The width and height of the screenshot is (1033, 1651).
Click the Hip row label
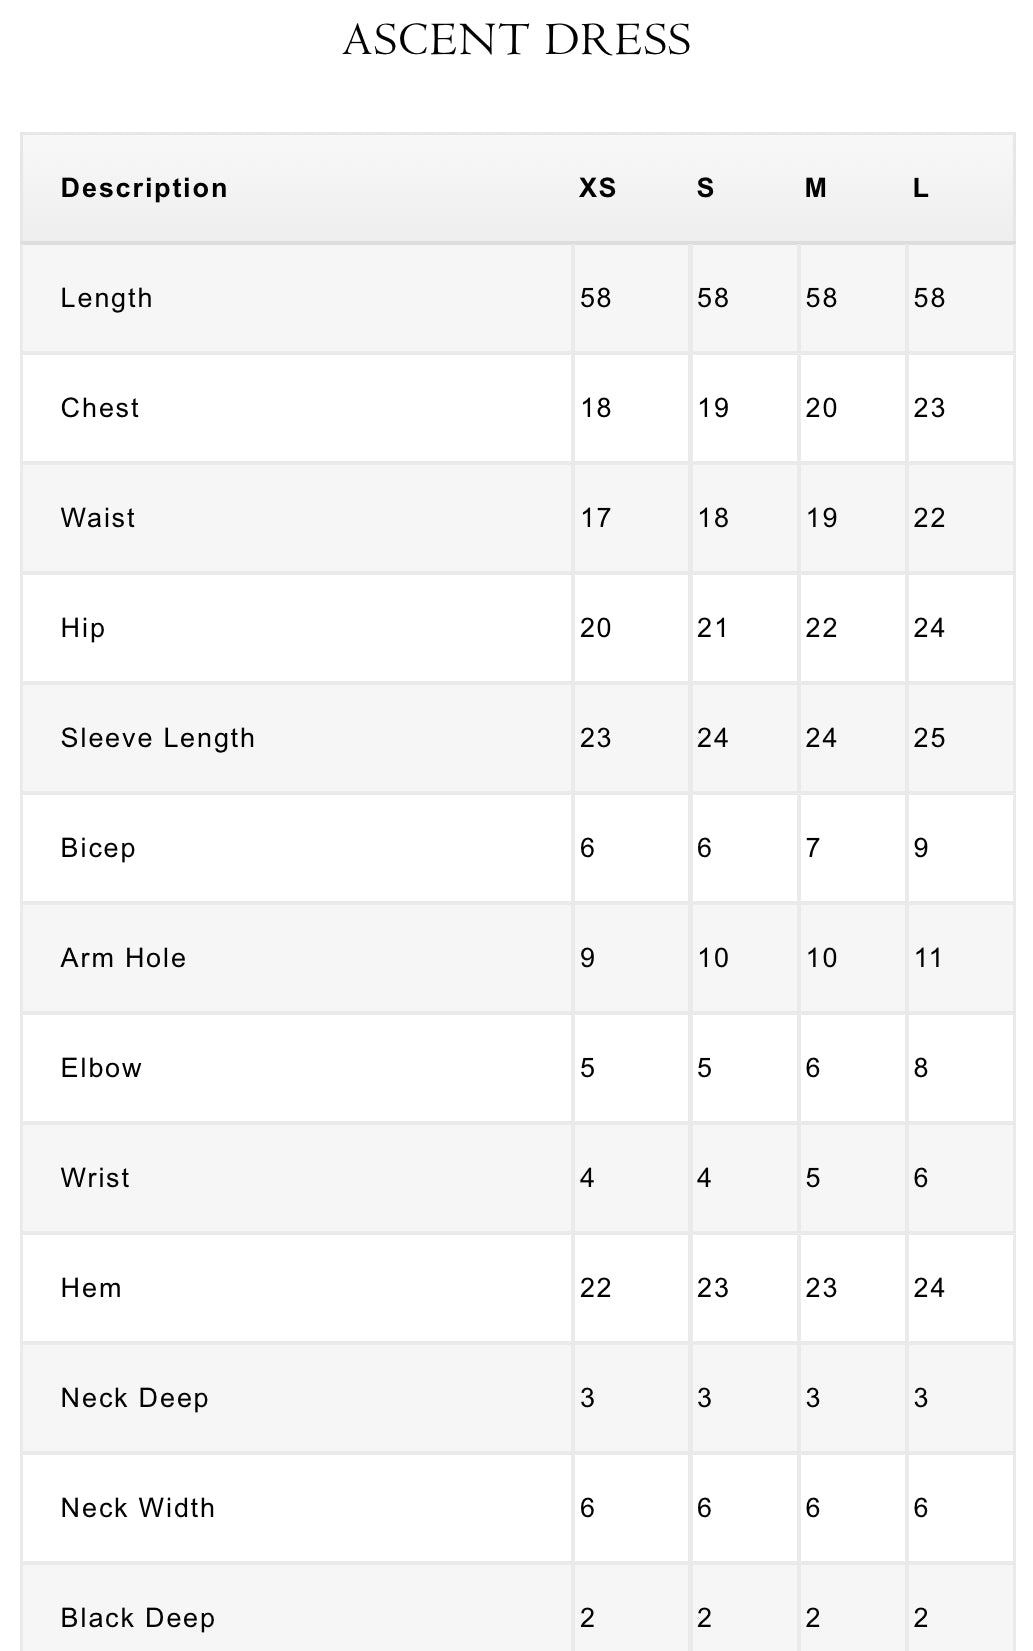[83, 628]
